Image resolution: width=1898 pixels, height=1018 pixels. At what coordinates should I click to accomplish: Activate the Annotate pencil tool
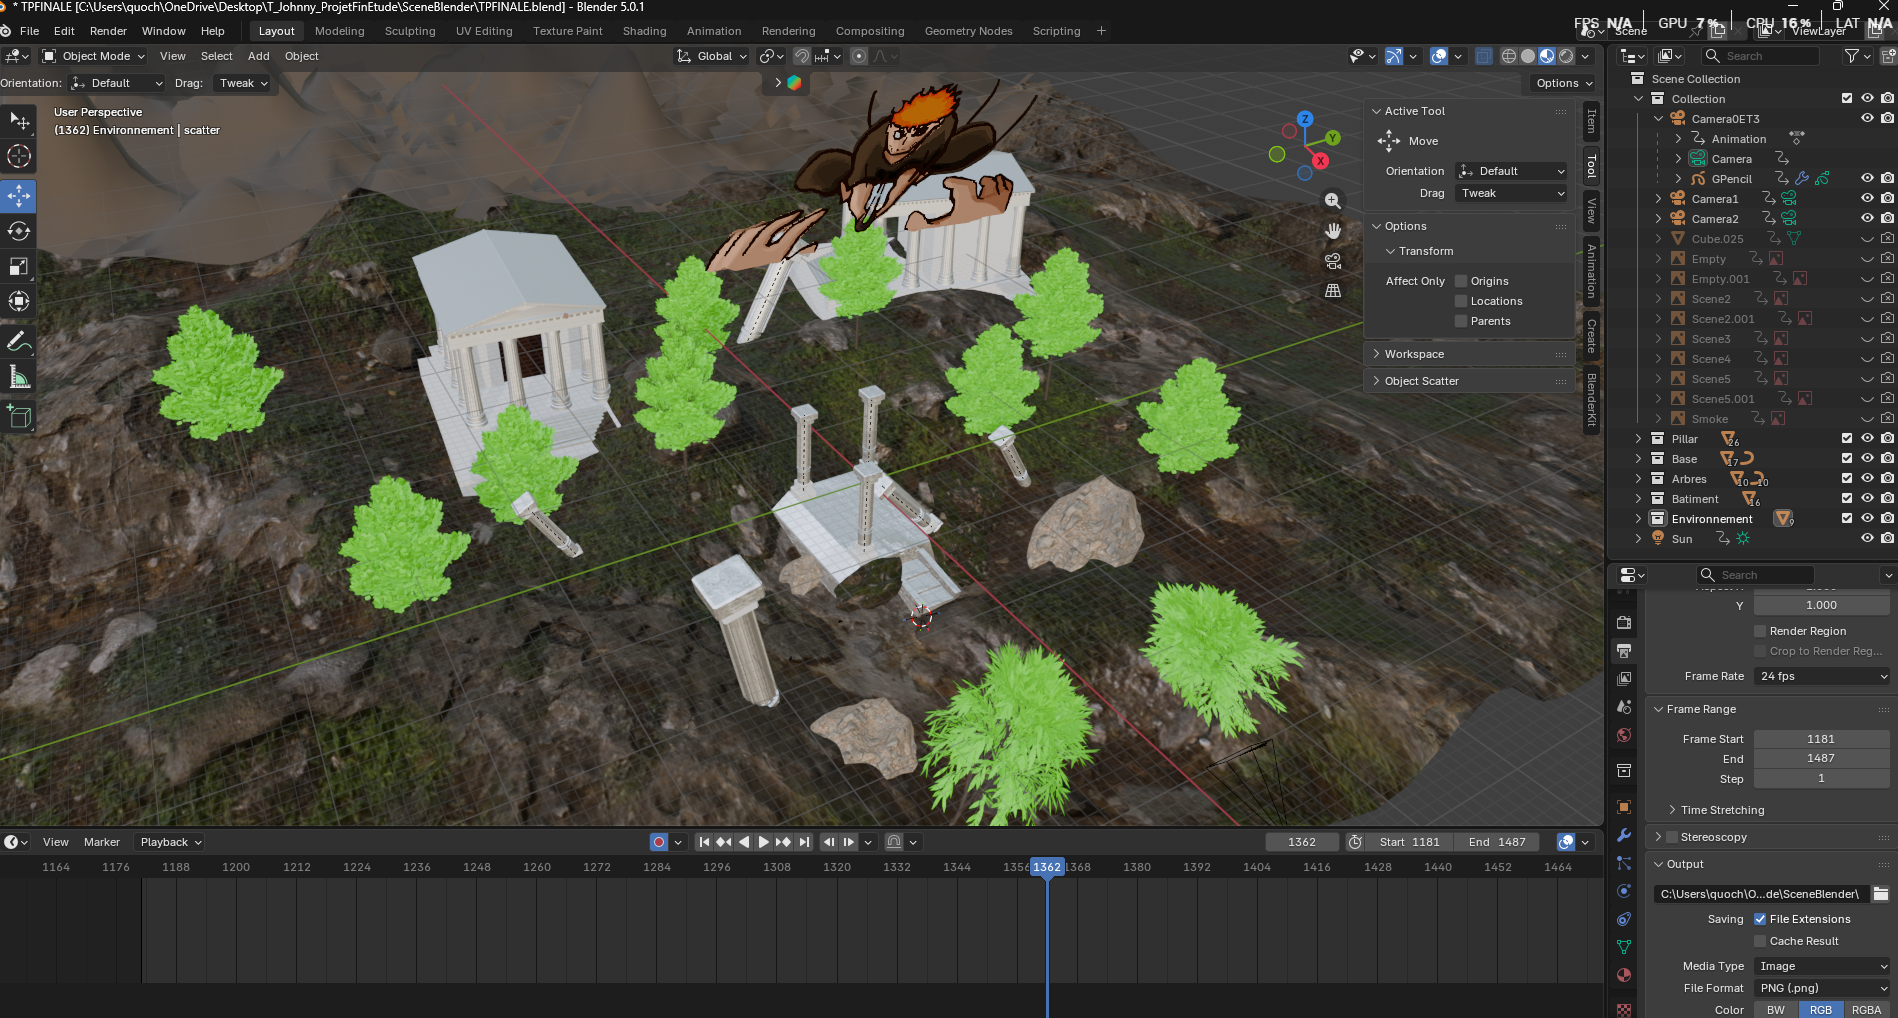[19, 342]
